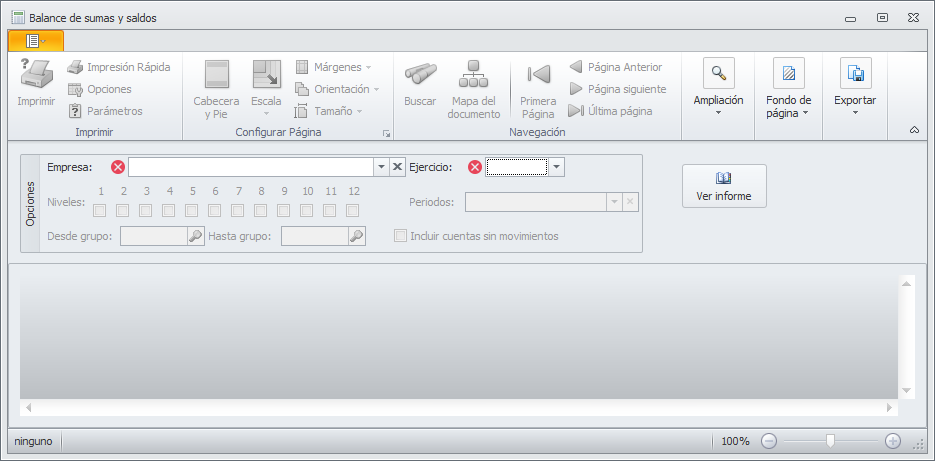Click the vertical scrollbar down arrow

coord(906,391)
